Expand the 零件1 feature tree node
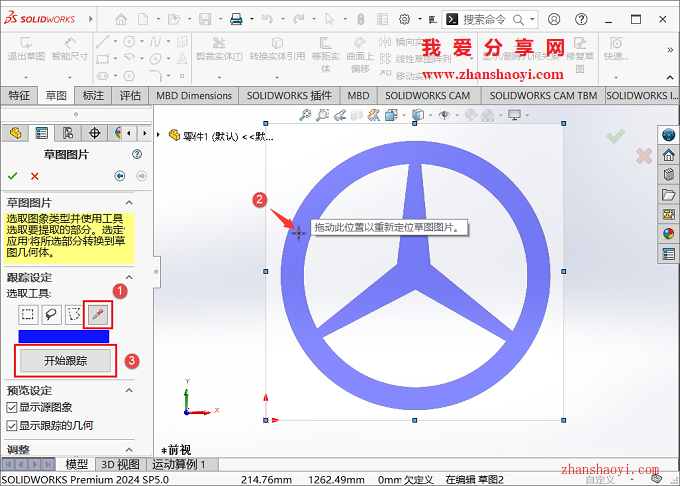The width and height of the screenshot is (680, 486). [160, 135]
